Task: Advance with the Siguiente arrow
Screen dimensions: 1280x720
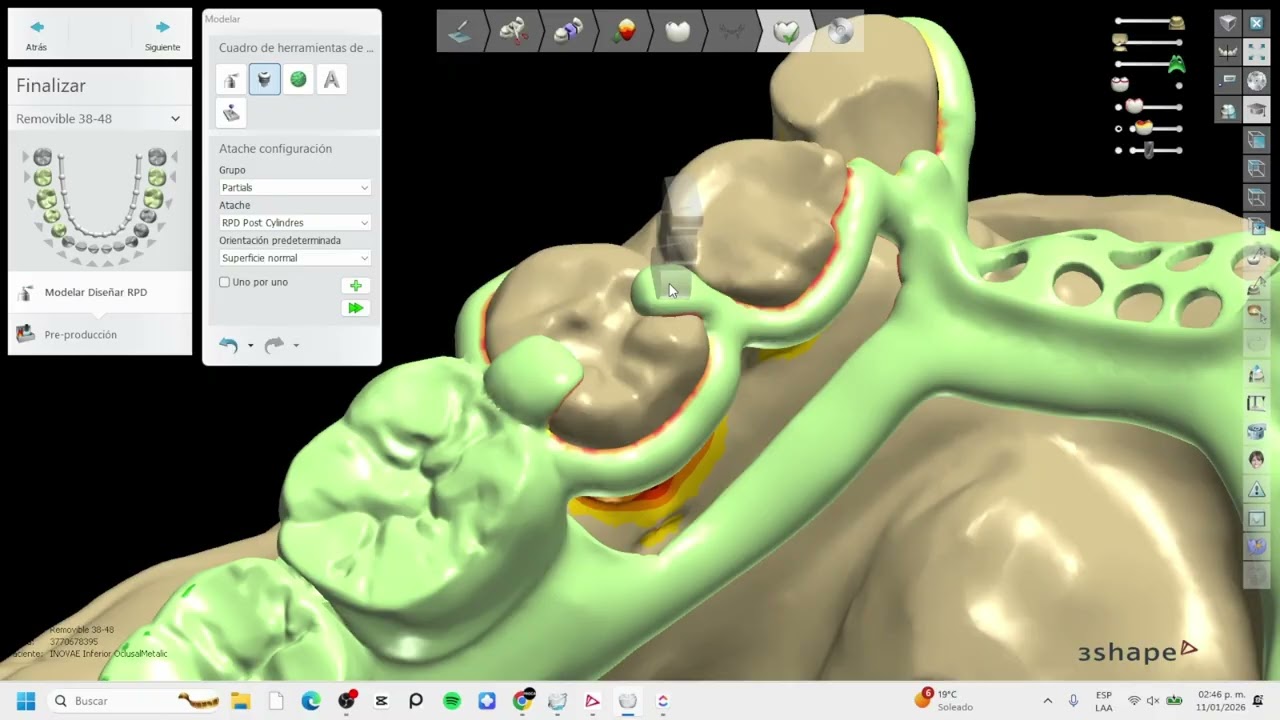Action: click(x=162, y=34)
